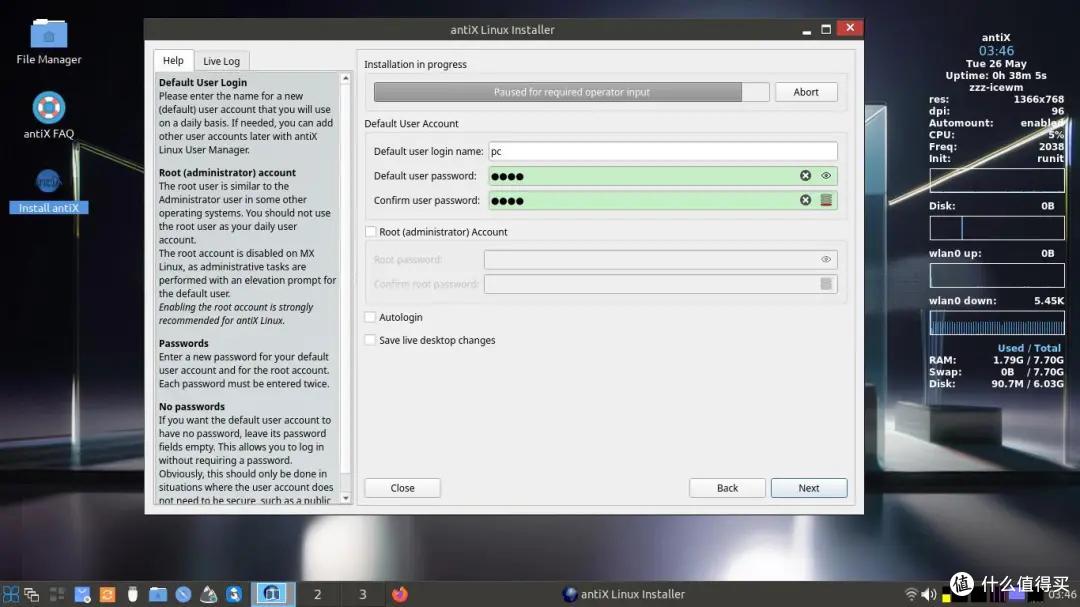Click the Next button
This screenshot has width=1080, height=607.
coord(809,488)
